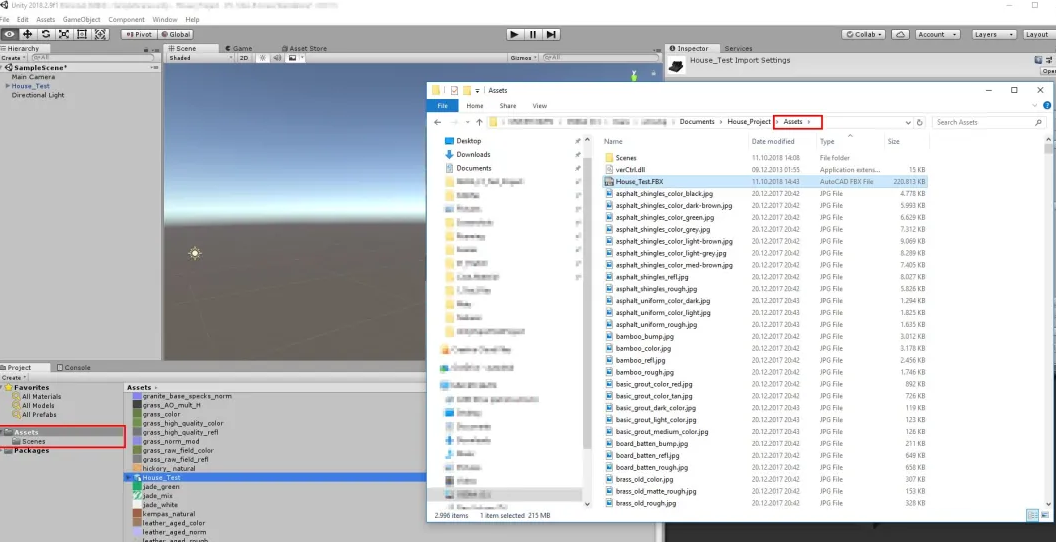Go back using Explorer back arrow

(438, 123)
